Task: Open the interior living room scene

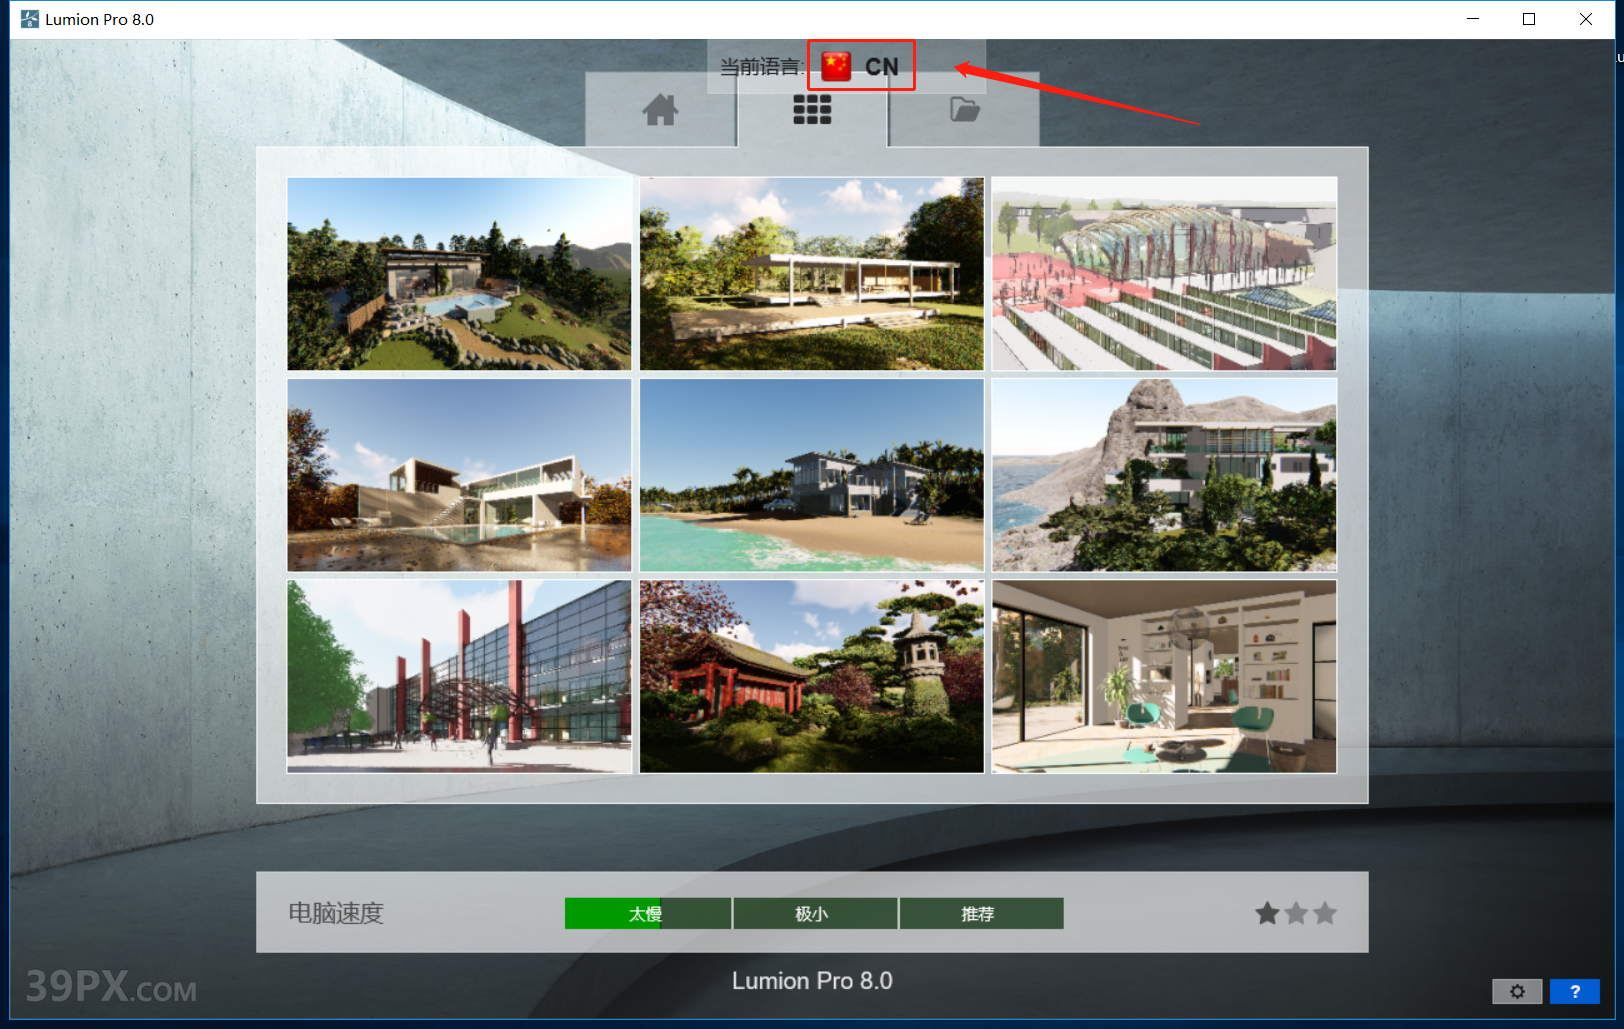Action: pyautogui.click(x=1164, y=676)
